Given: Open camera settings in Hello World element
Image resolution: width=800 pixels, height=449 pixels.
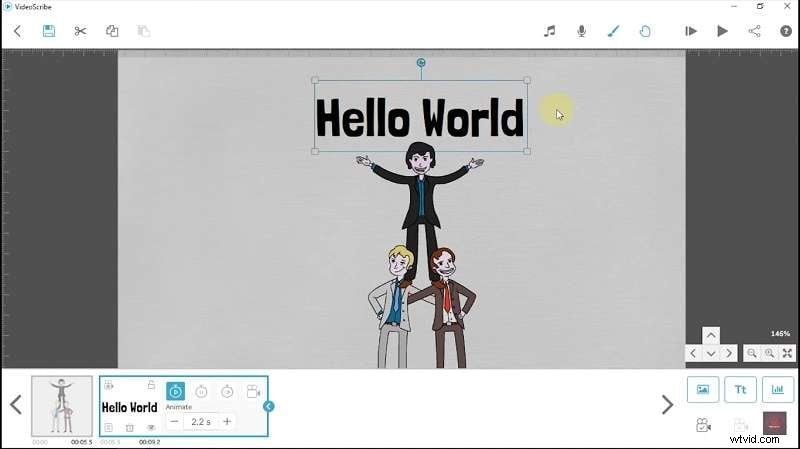Looking at the screenshot, I should (x=254, y=391).
